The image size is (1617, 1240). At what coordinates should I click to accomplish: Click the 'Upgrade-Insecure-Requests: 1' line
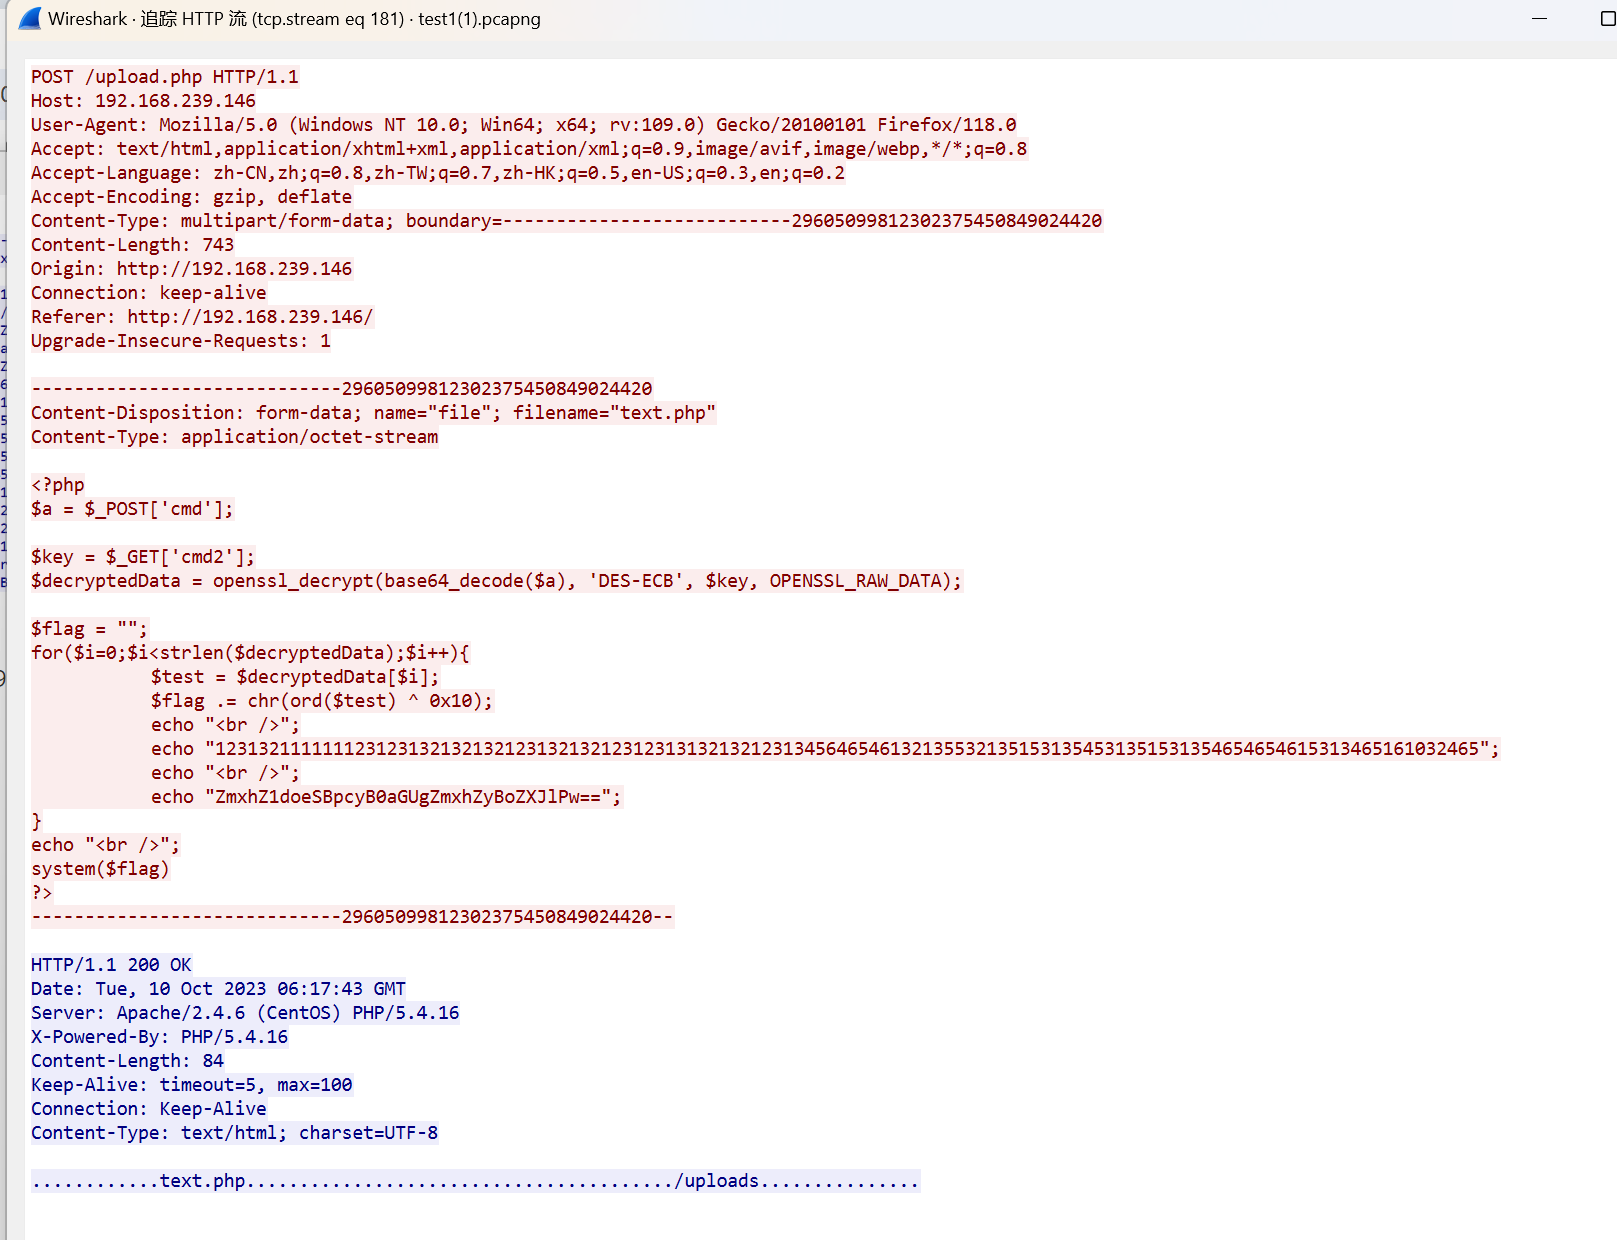coord(181,341)
